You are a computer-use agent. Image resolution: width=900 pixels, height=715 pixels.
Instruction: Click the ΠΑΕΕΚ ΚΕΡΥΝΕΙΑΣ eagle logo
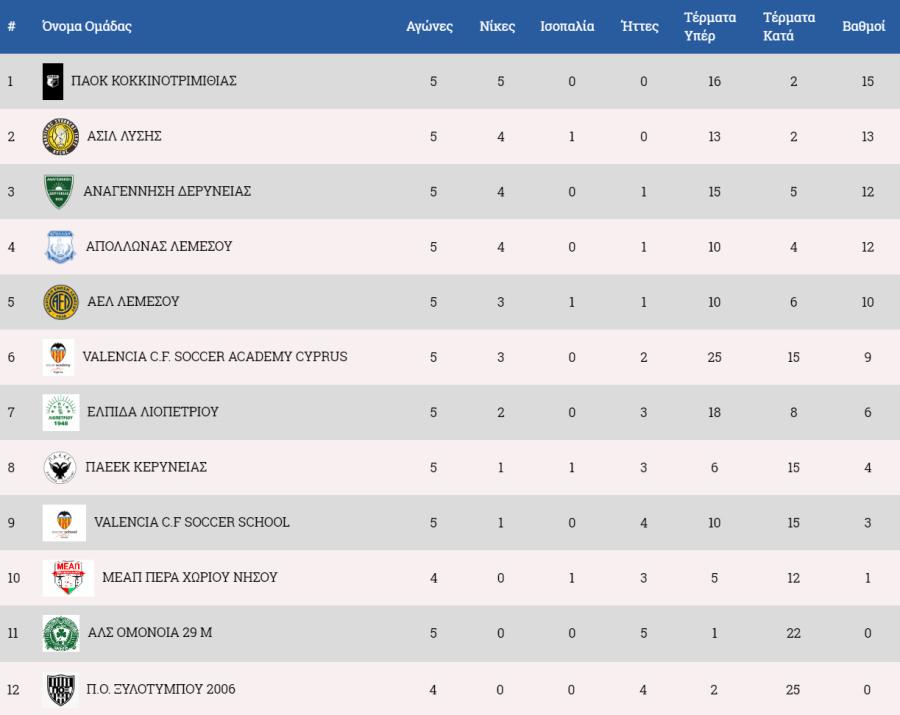(x=60, y=468)
